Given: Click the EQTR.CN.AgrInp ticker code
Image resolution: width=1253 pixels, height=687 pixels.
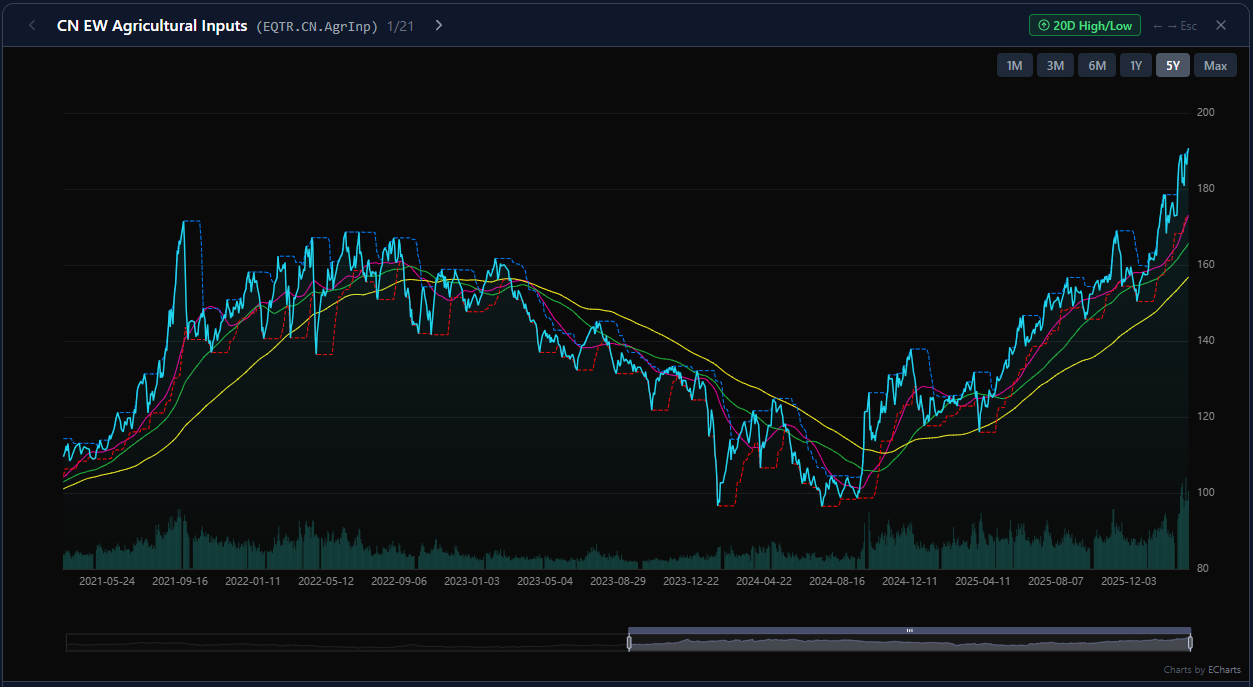Looking at the screenshot, I should click(317, 26).
